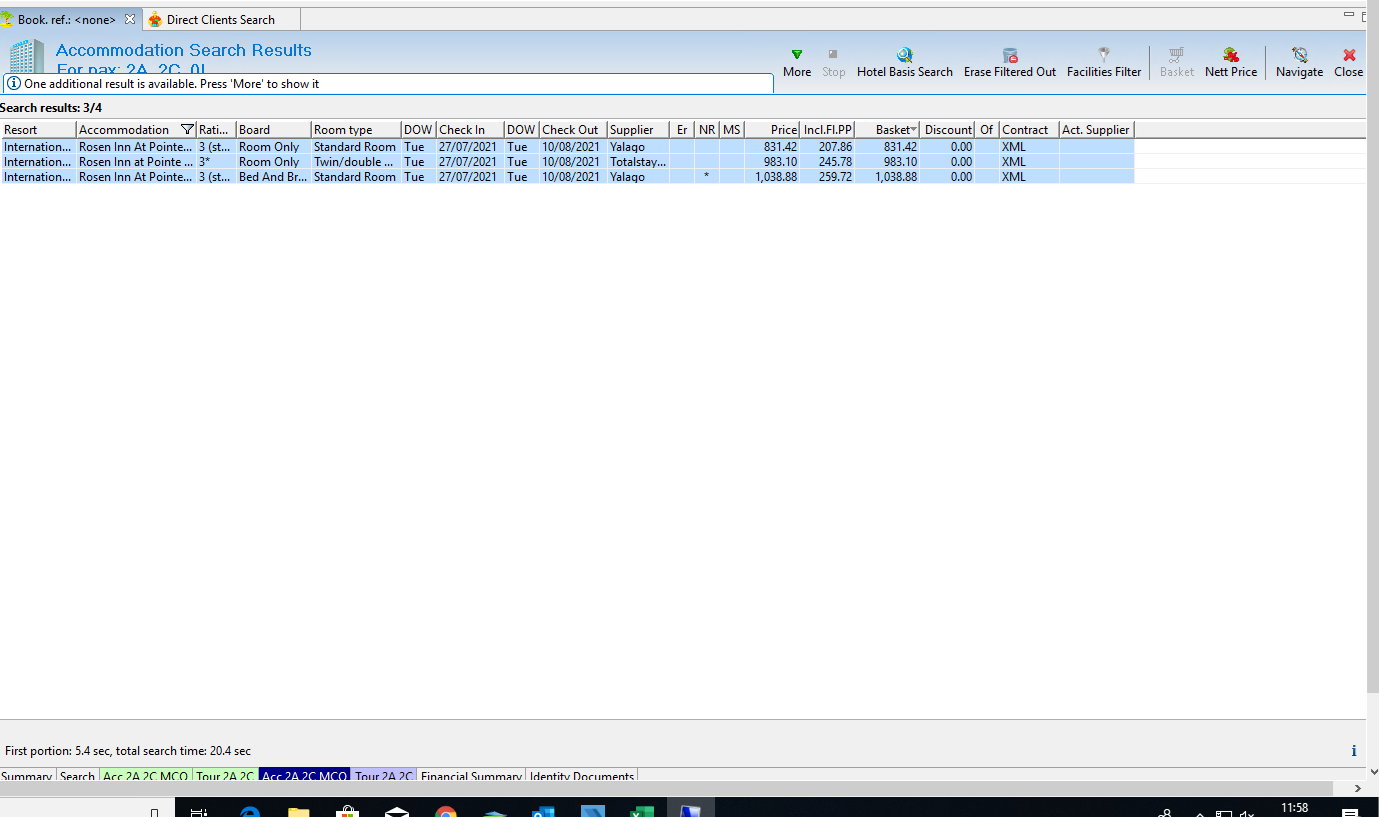Click the Bed And Br... board cell
1379x817 pixels.
(273, 177)
